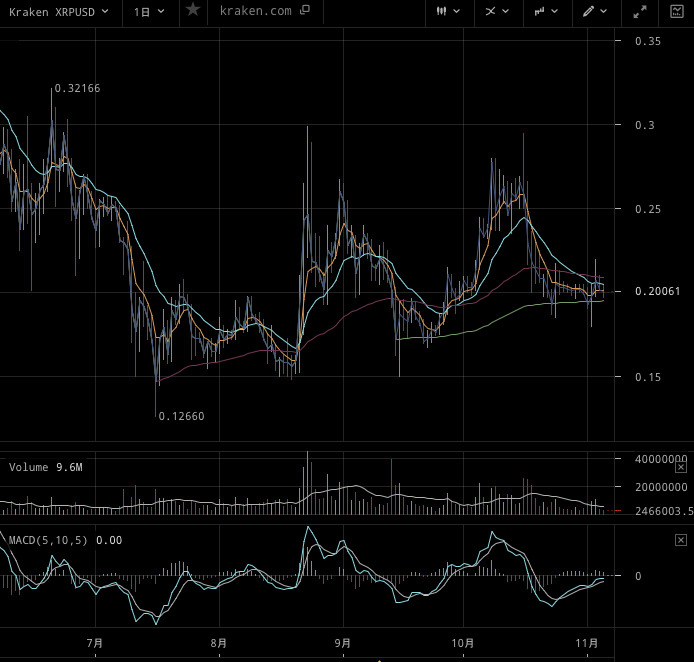Close the Volume indicator panel

(681, 467)
